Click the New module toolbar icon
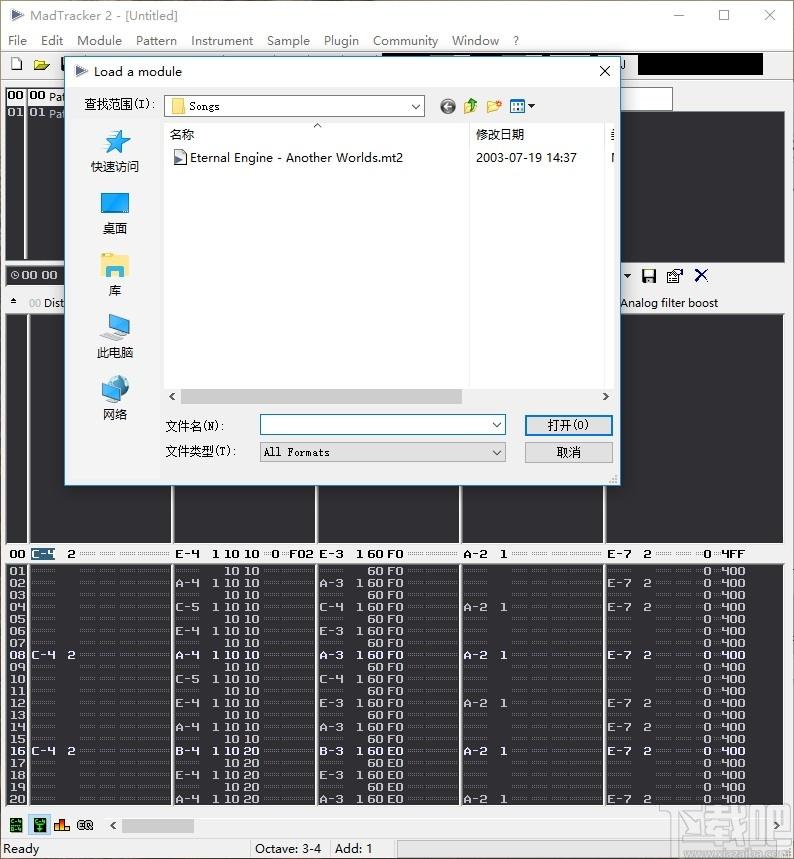The width and height of the screenshot is (794, 859). (x=17, y=64)
